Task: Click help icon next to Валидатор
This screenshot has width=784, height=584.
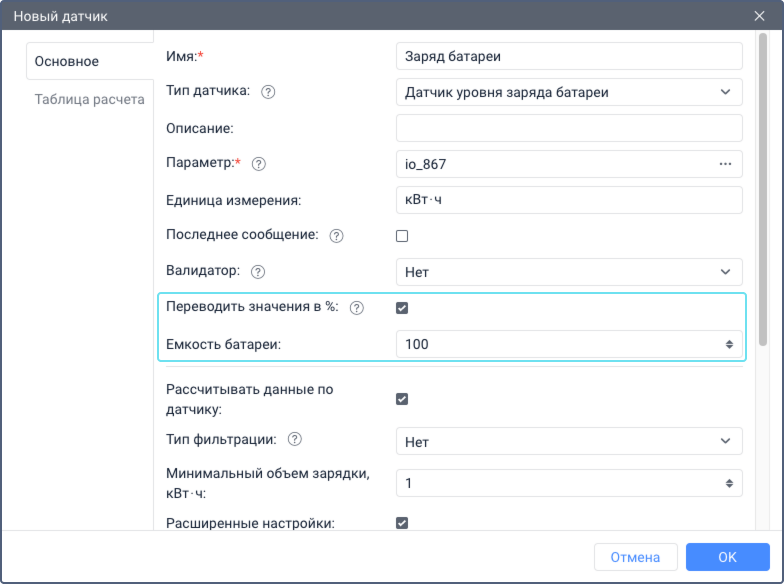Action: tap(258, 271)
